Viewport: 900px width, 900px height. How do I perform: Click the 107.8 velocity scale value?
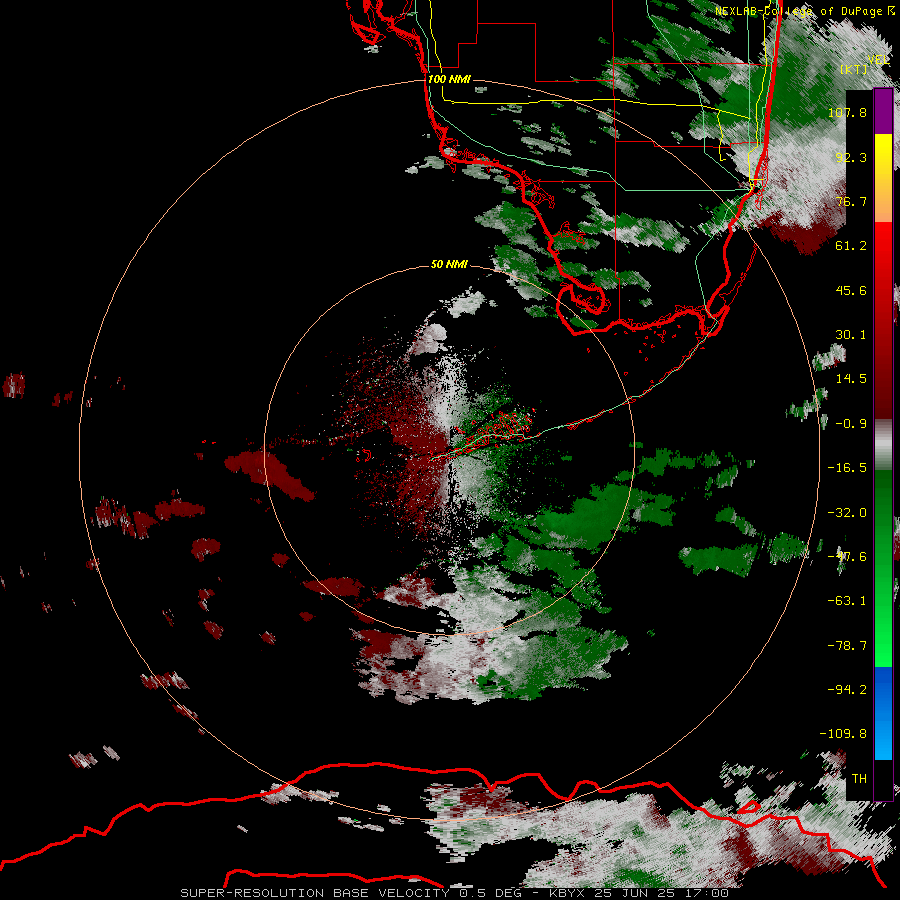click(x=847, y=112)
